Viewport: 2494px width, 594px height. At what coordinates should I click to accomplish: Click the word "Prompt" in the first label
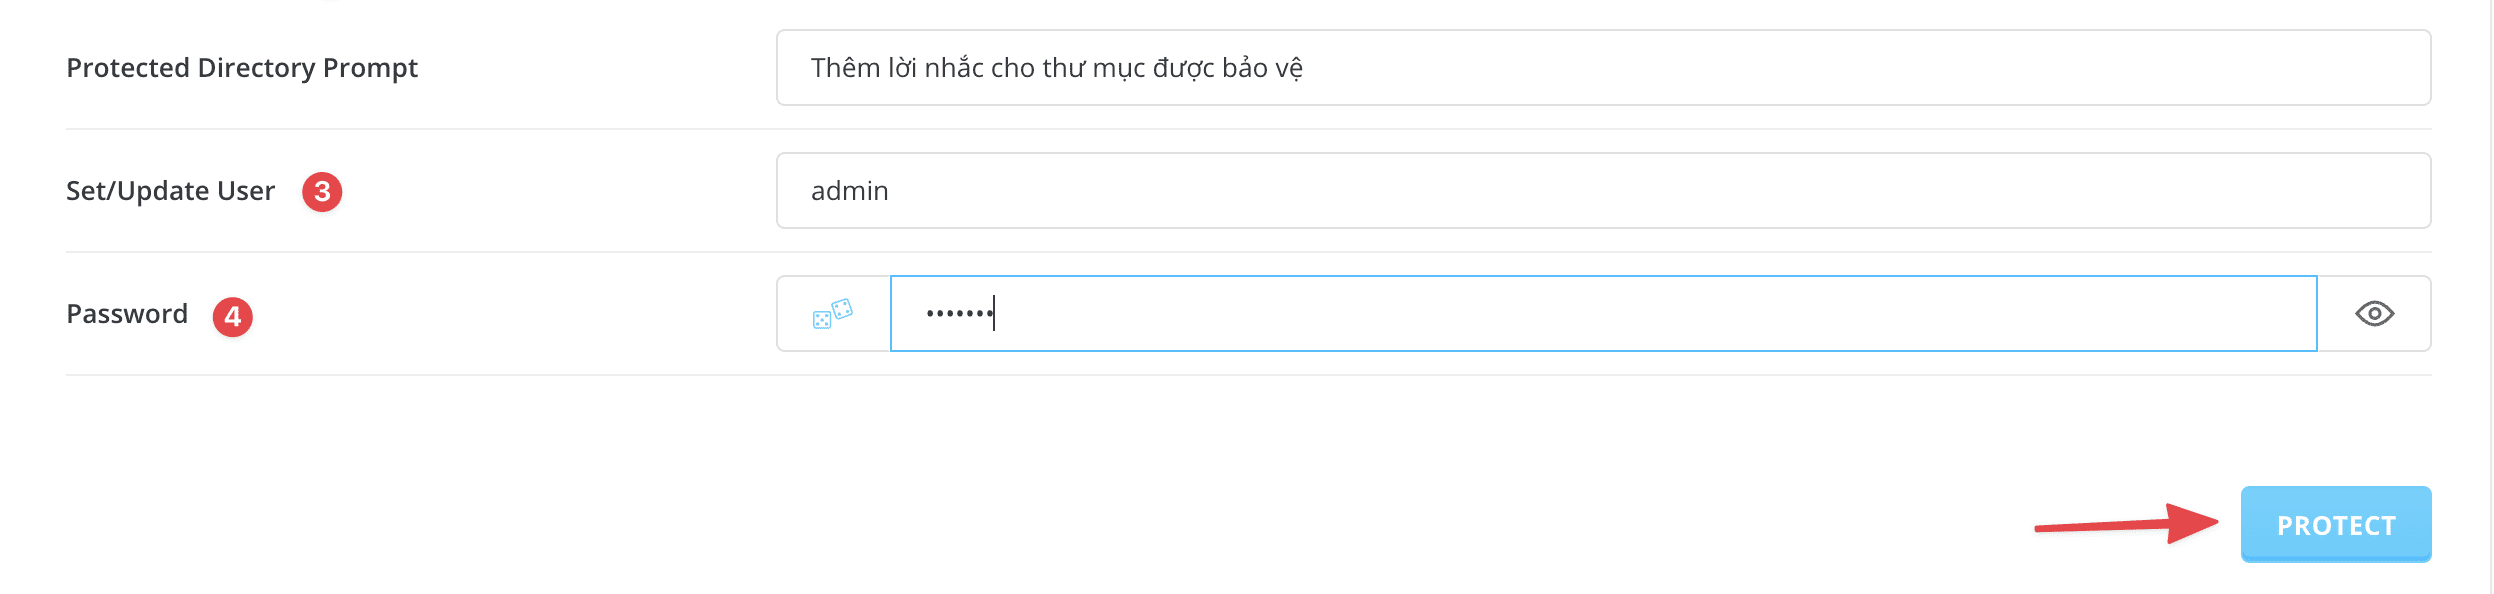[370, 68]
